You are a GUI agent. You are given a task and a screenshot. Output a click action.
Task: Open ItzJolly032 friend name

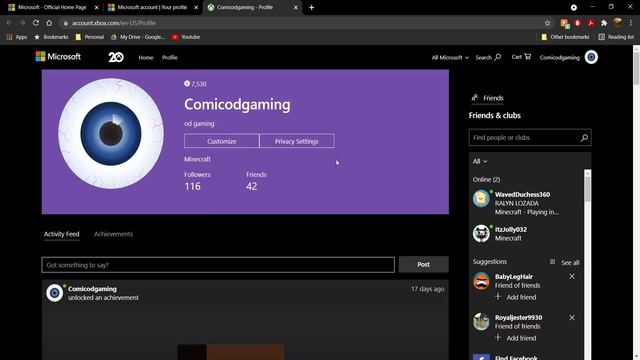click(511, 229)
